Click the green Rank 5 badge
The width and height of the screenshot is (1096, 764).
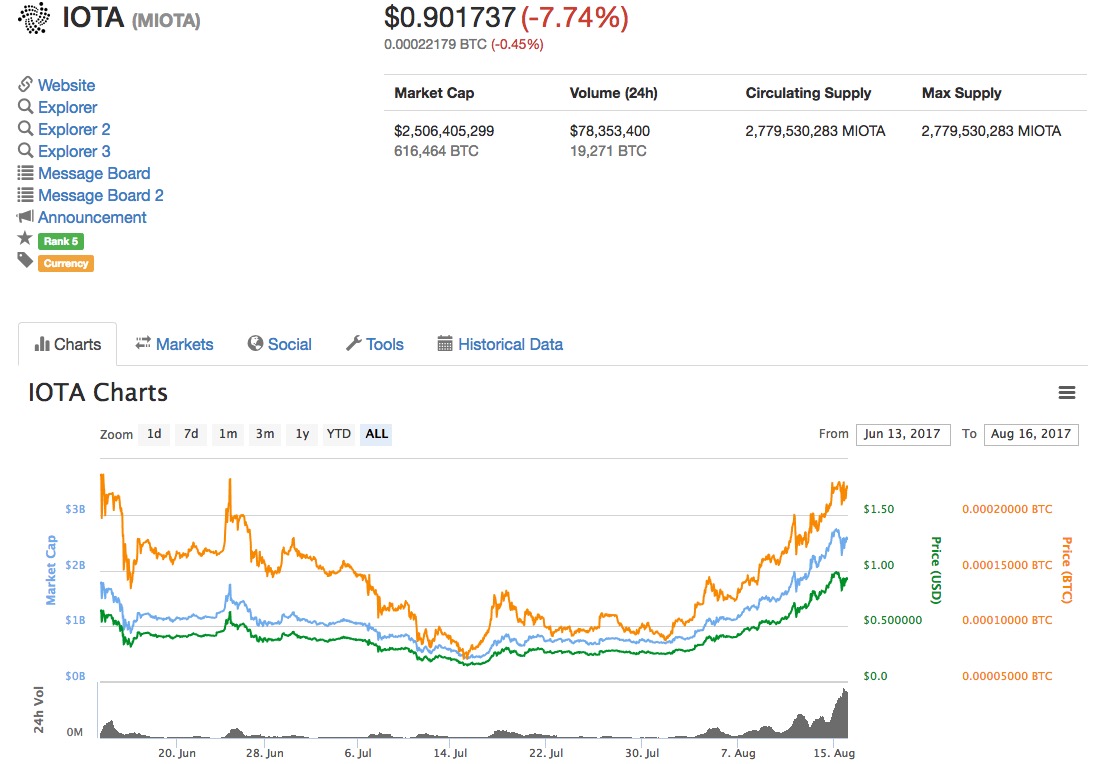coord(61,241)
